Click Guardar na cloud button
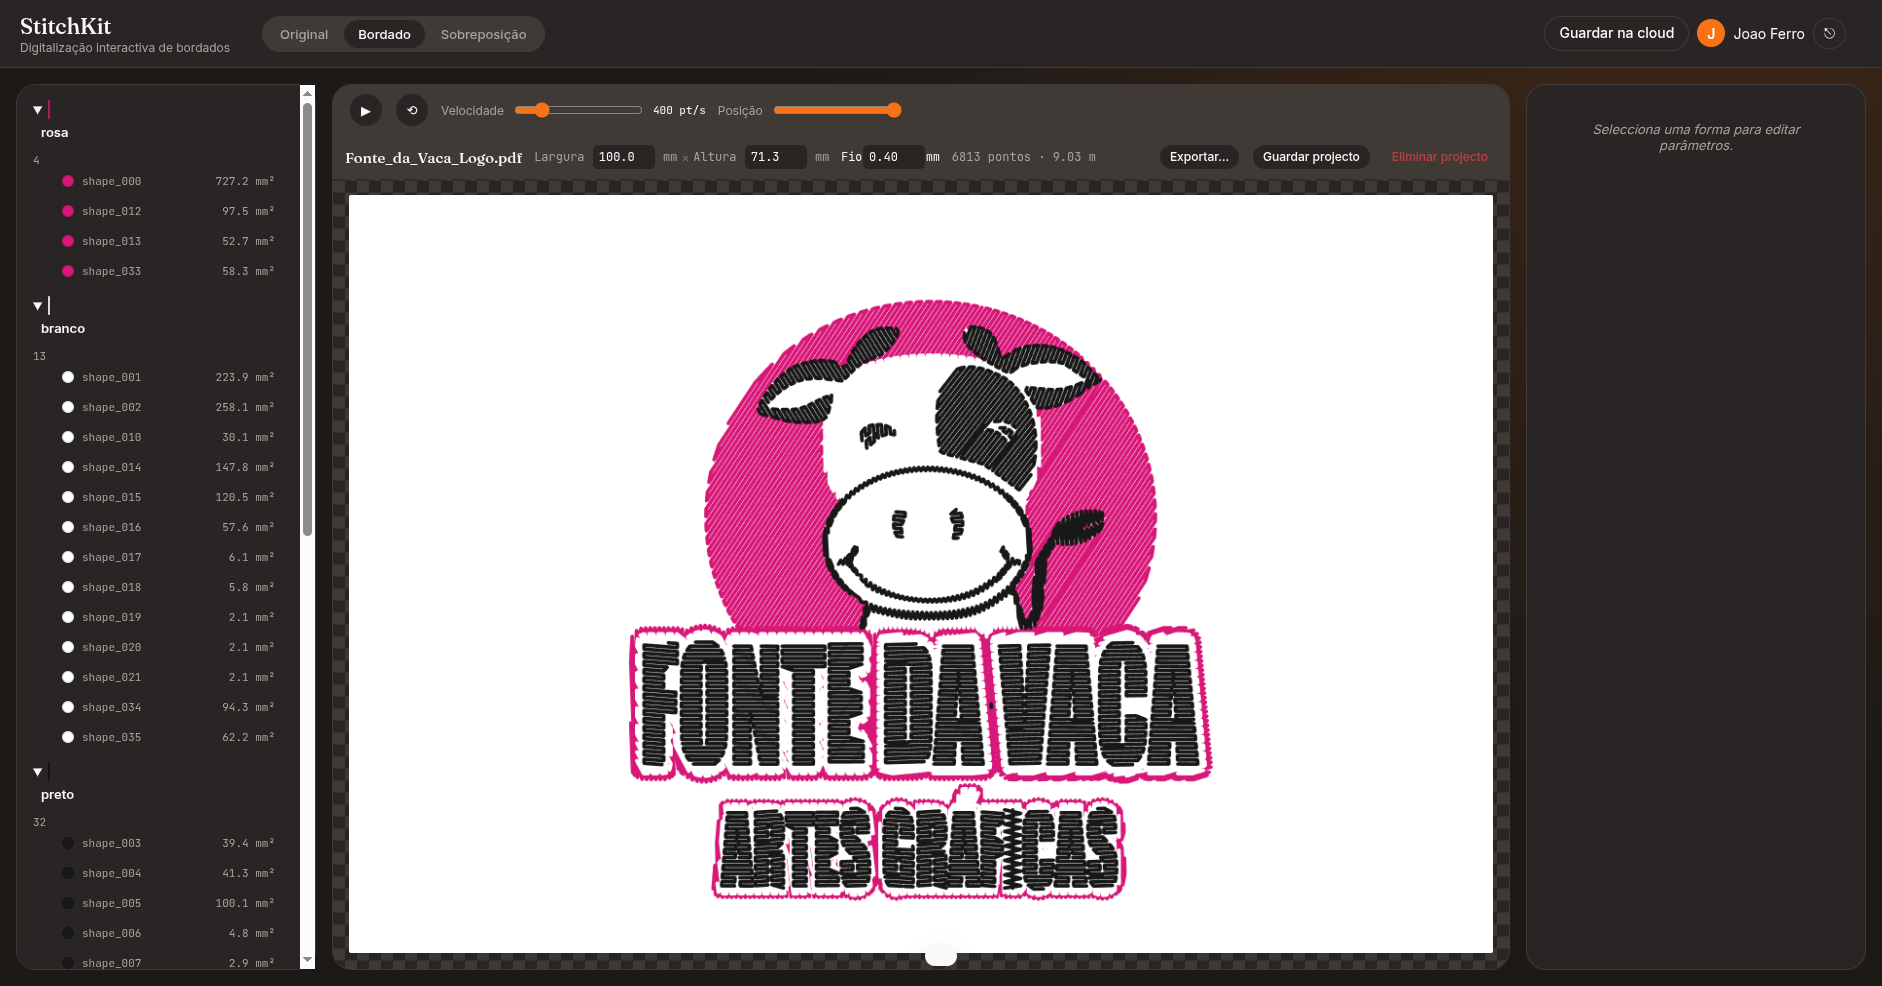Image resolution: width=1882 pixels, height=986 pixels. point(1616,33)
